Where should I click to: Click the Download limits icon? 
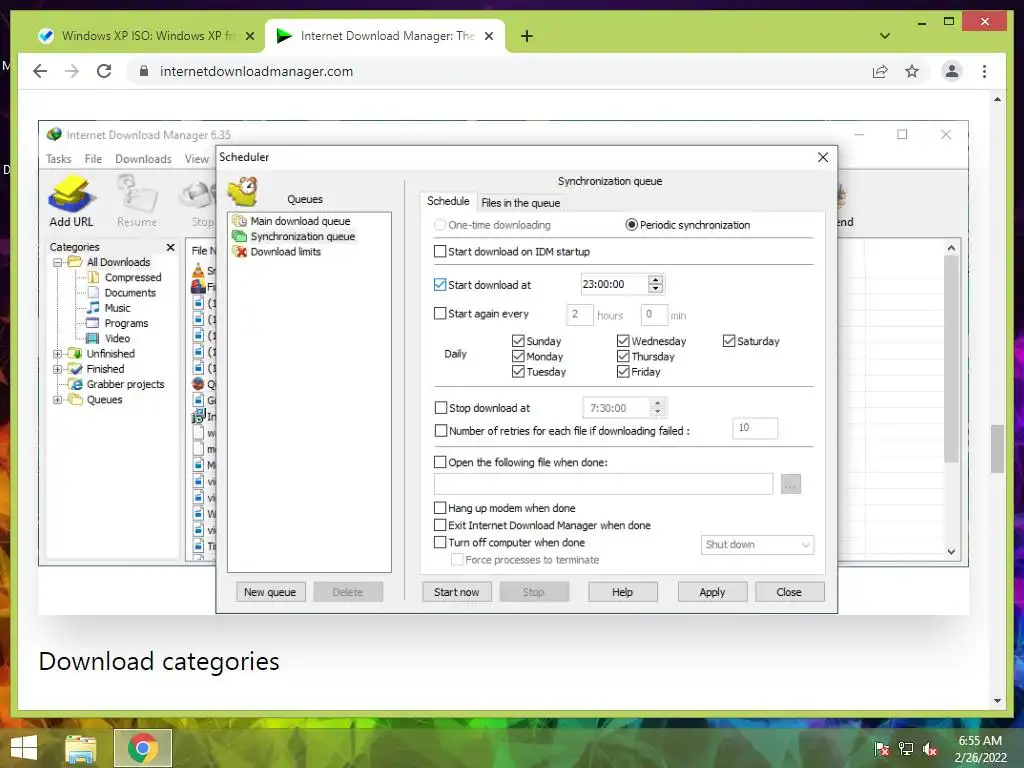click(240, 251)
